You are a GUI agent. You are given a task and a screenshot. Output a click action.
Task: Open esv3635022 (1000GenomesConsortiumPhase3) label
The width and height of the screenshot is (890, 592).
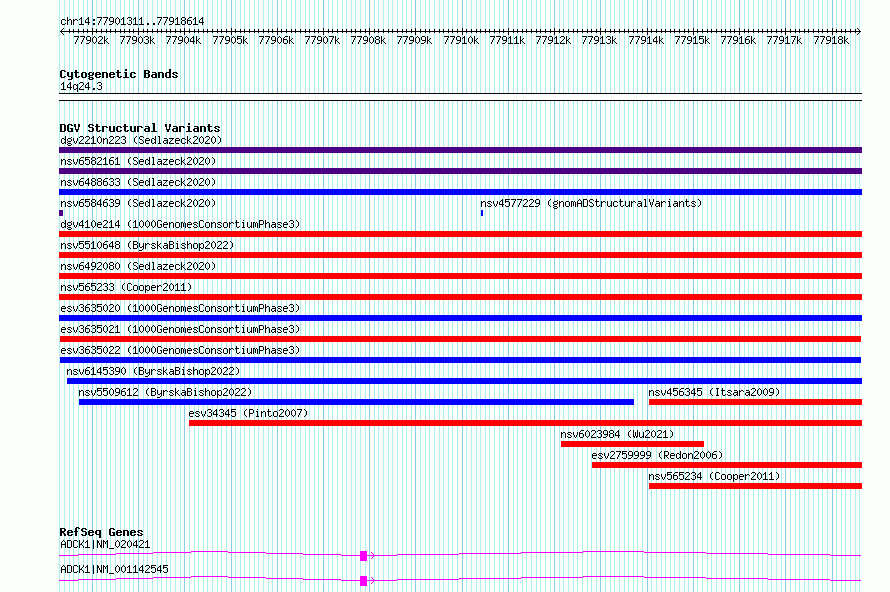click(x=180, y=350)
